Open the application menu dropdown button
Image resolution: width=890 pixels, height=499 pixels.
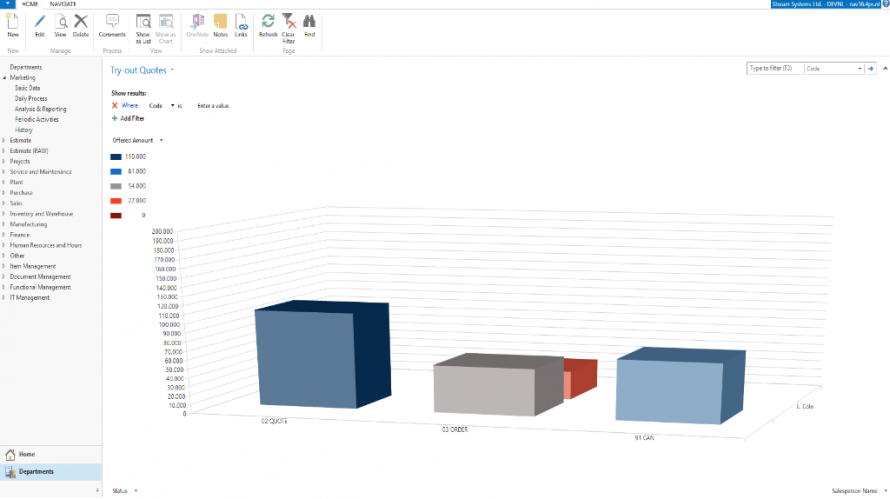[x=8, y=4]
